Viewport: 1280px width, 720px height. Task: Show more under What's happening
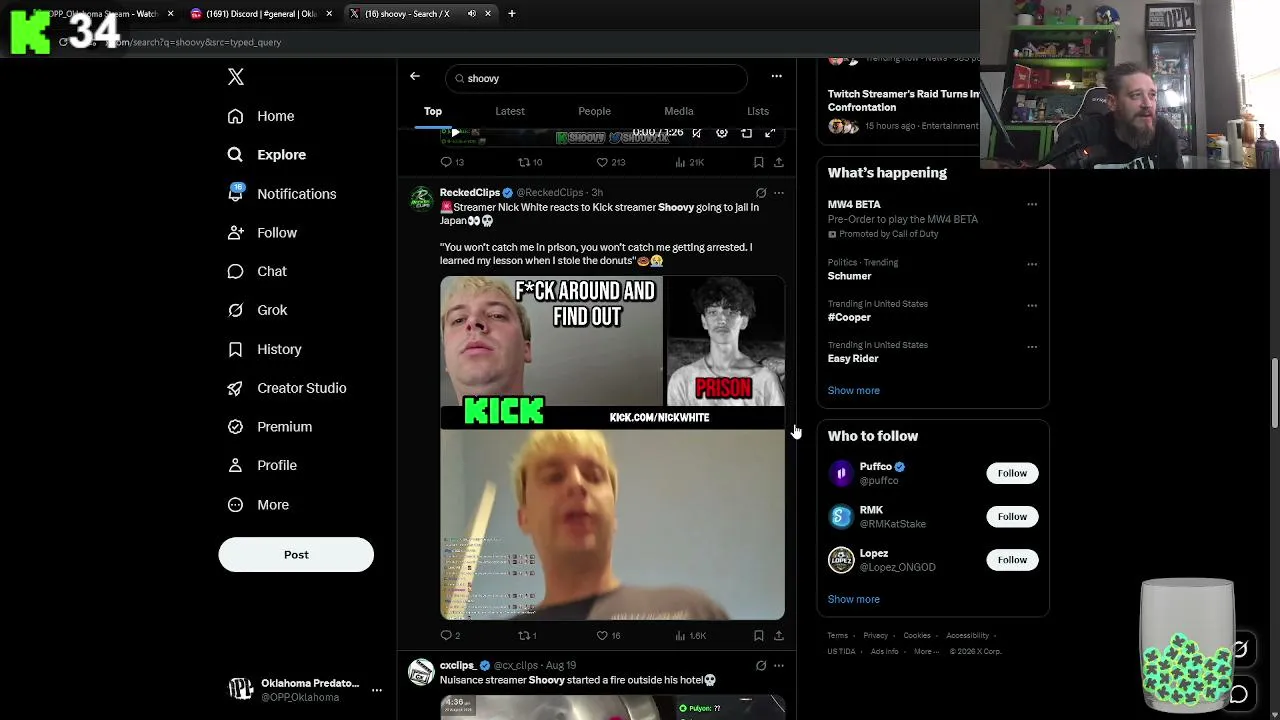pyautogui.click(x=854, y=390)
